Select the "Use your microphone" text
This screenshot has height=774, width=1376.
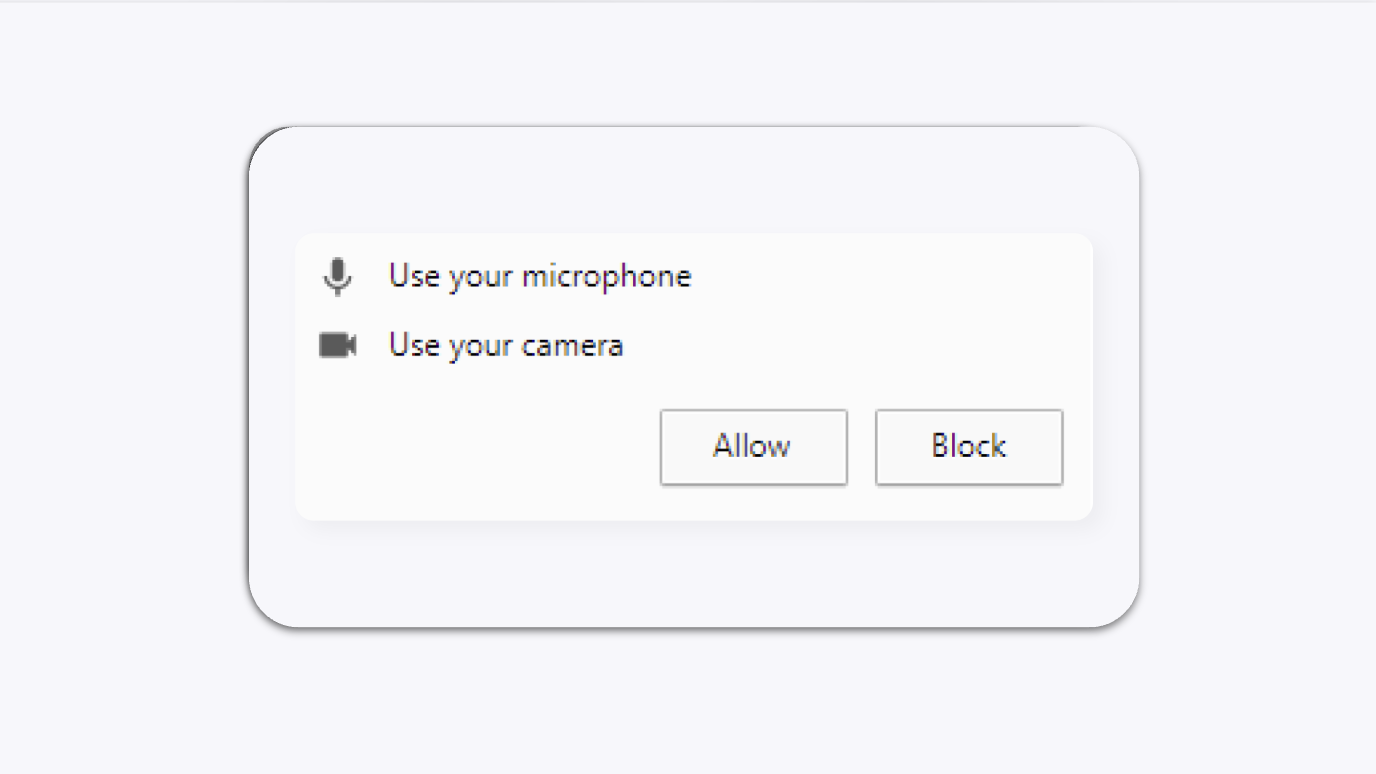(x=540, y=276)
